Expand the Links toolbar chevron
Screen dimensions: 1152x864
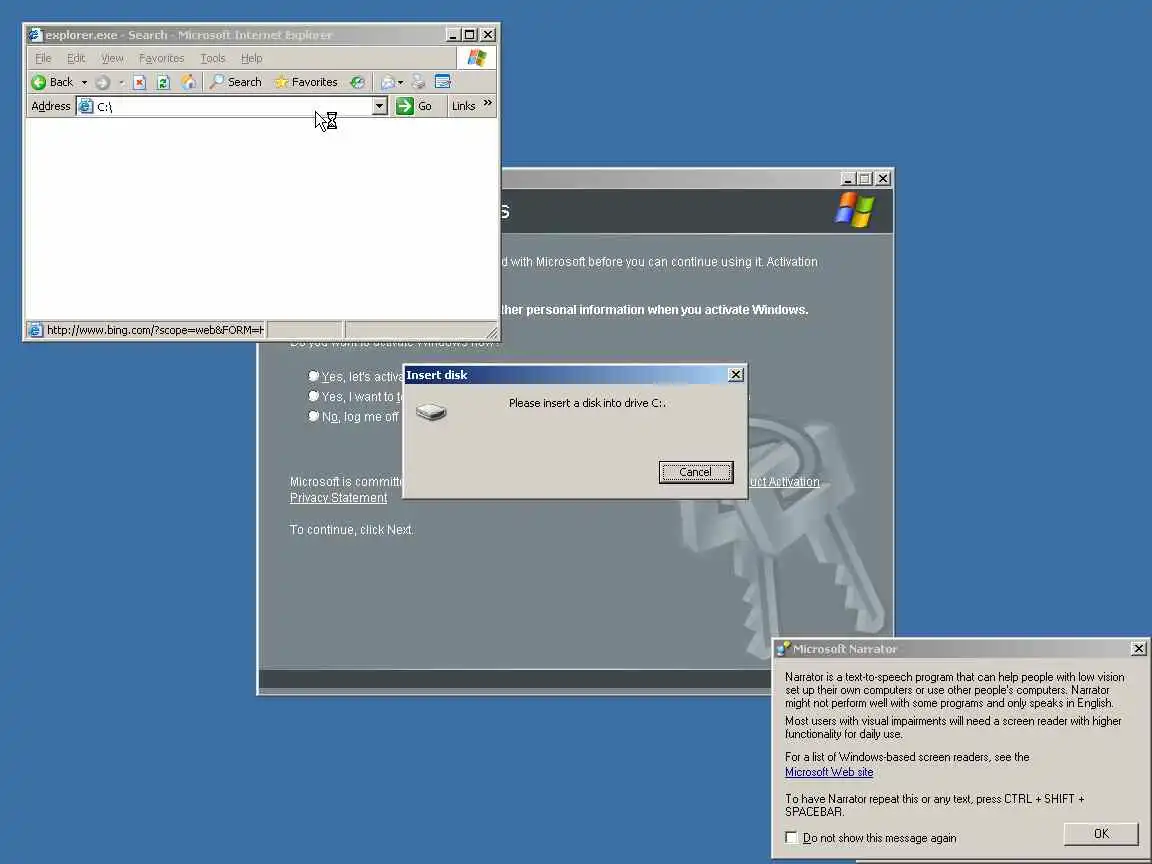pos(487,103)
